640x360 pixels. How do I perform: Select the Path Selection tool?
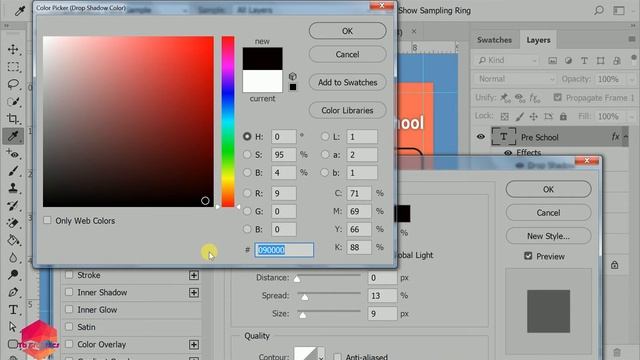coord(13,327)
